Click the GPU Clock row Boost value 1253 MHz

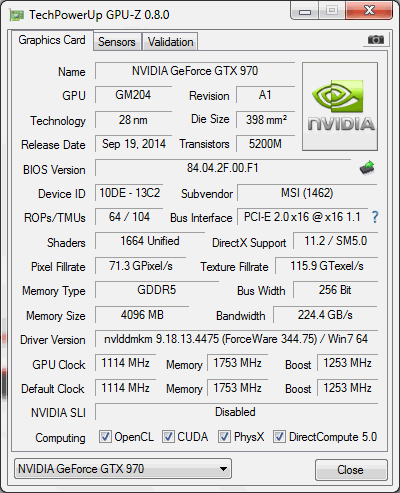(347, 363)
